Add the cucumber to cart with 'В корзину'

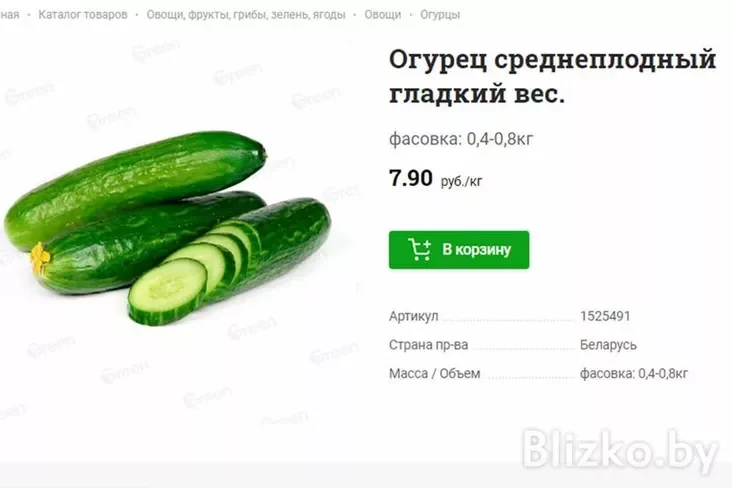pyautogui.click(x=459, y=250)
